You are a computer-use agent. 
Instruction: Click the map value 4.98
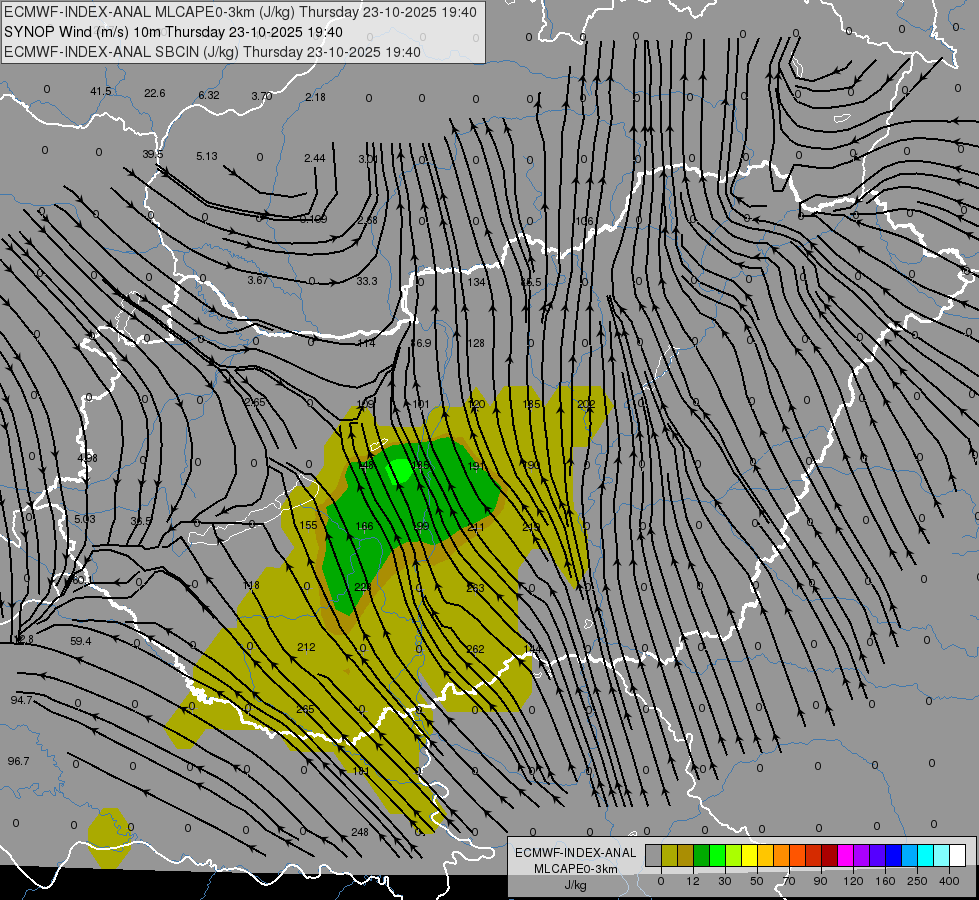(87, 458)
